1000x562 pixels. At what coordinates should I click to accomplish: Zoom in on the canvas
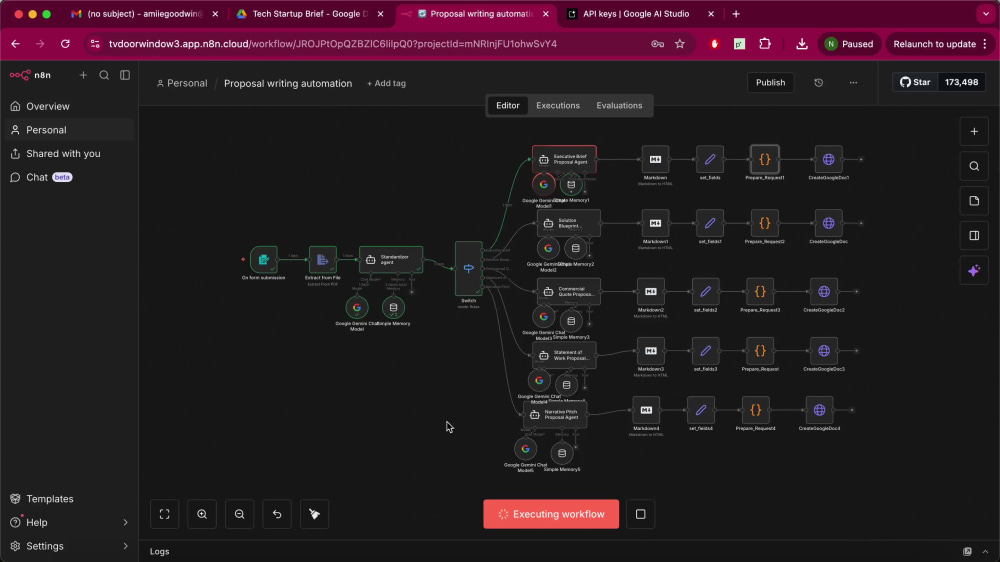pos(202,514)
